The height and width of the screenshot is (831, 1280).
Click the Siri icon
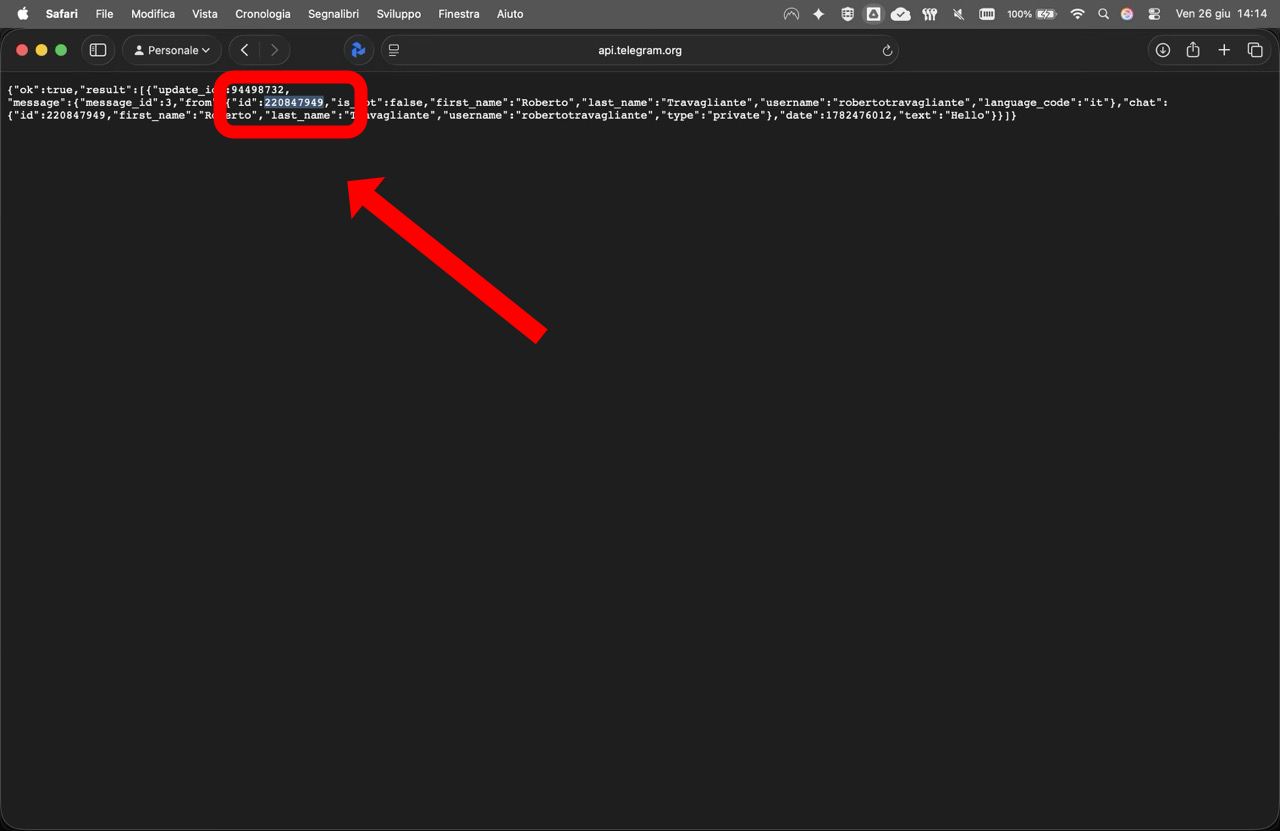pyautogui.click(x=1127, y=14)
